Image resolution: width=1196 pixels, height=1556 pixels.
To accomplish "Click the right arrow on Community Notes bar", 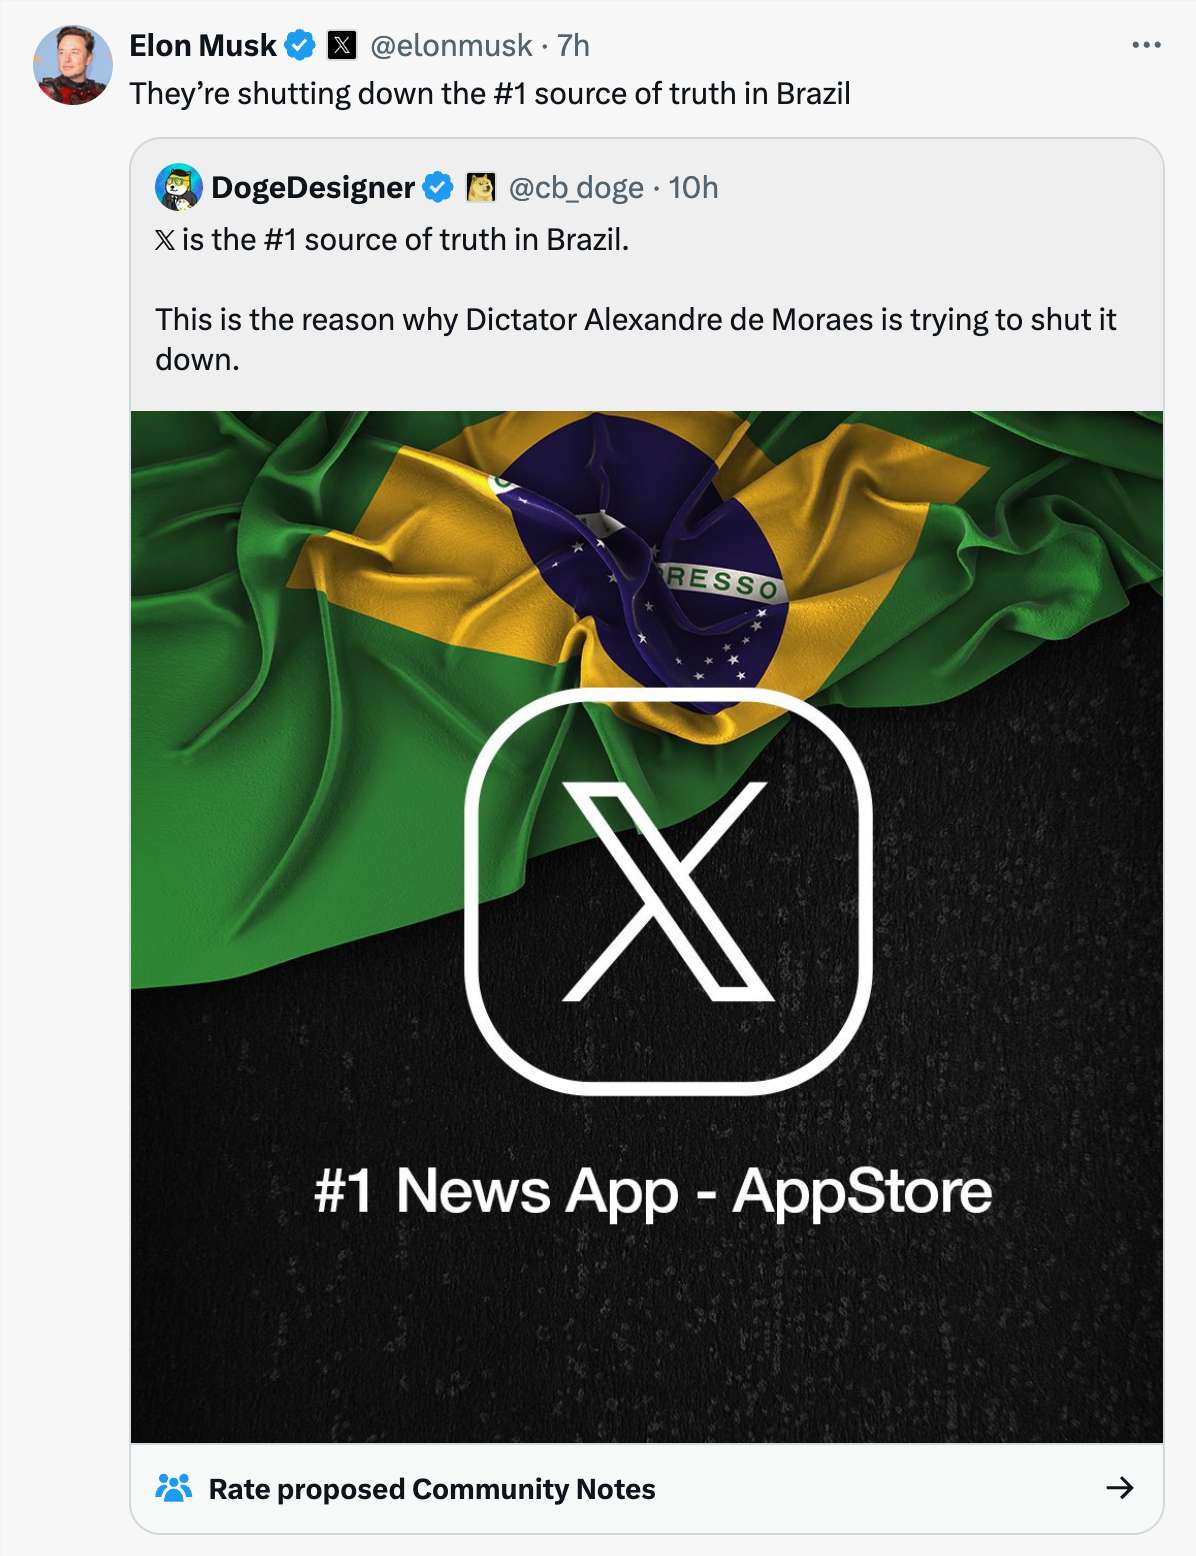I will tap(1120, 1488).
